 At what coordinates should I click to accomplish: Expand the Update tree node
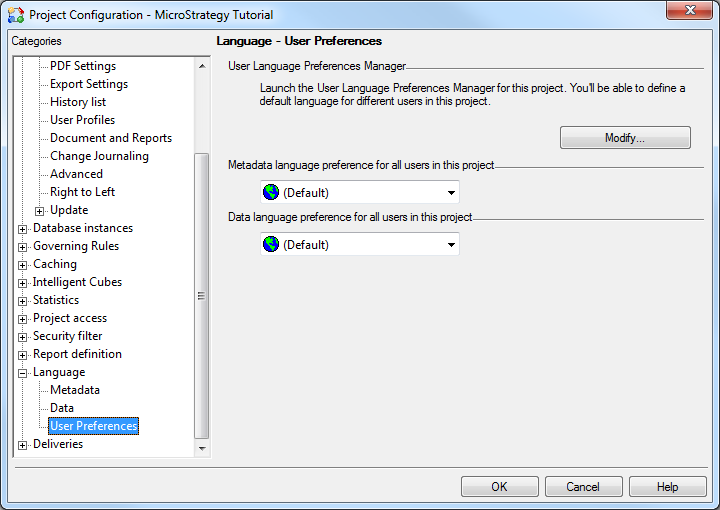tap(40, 210)
